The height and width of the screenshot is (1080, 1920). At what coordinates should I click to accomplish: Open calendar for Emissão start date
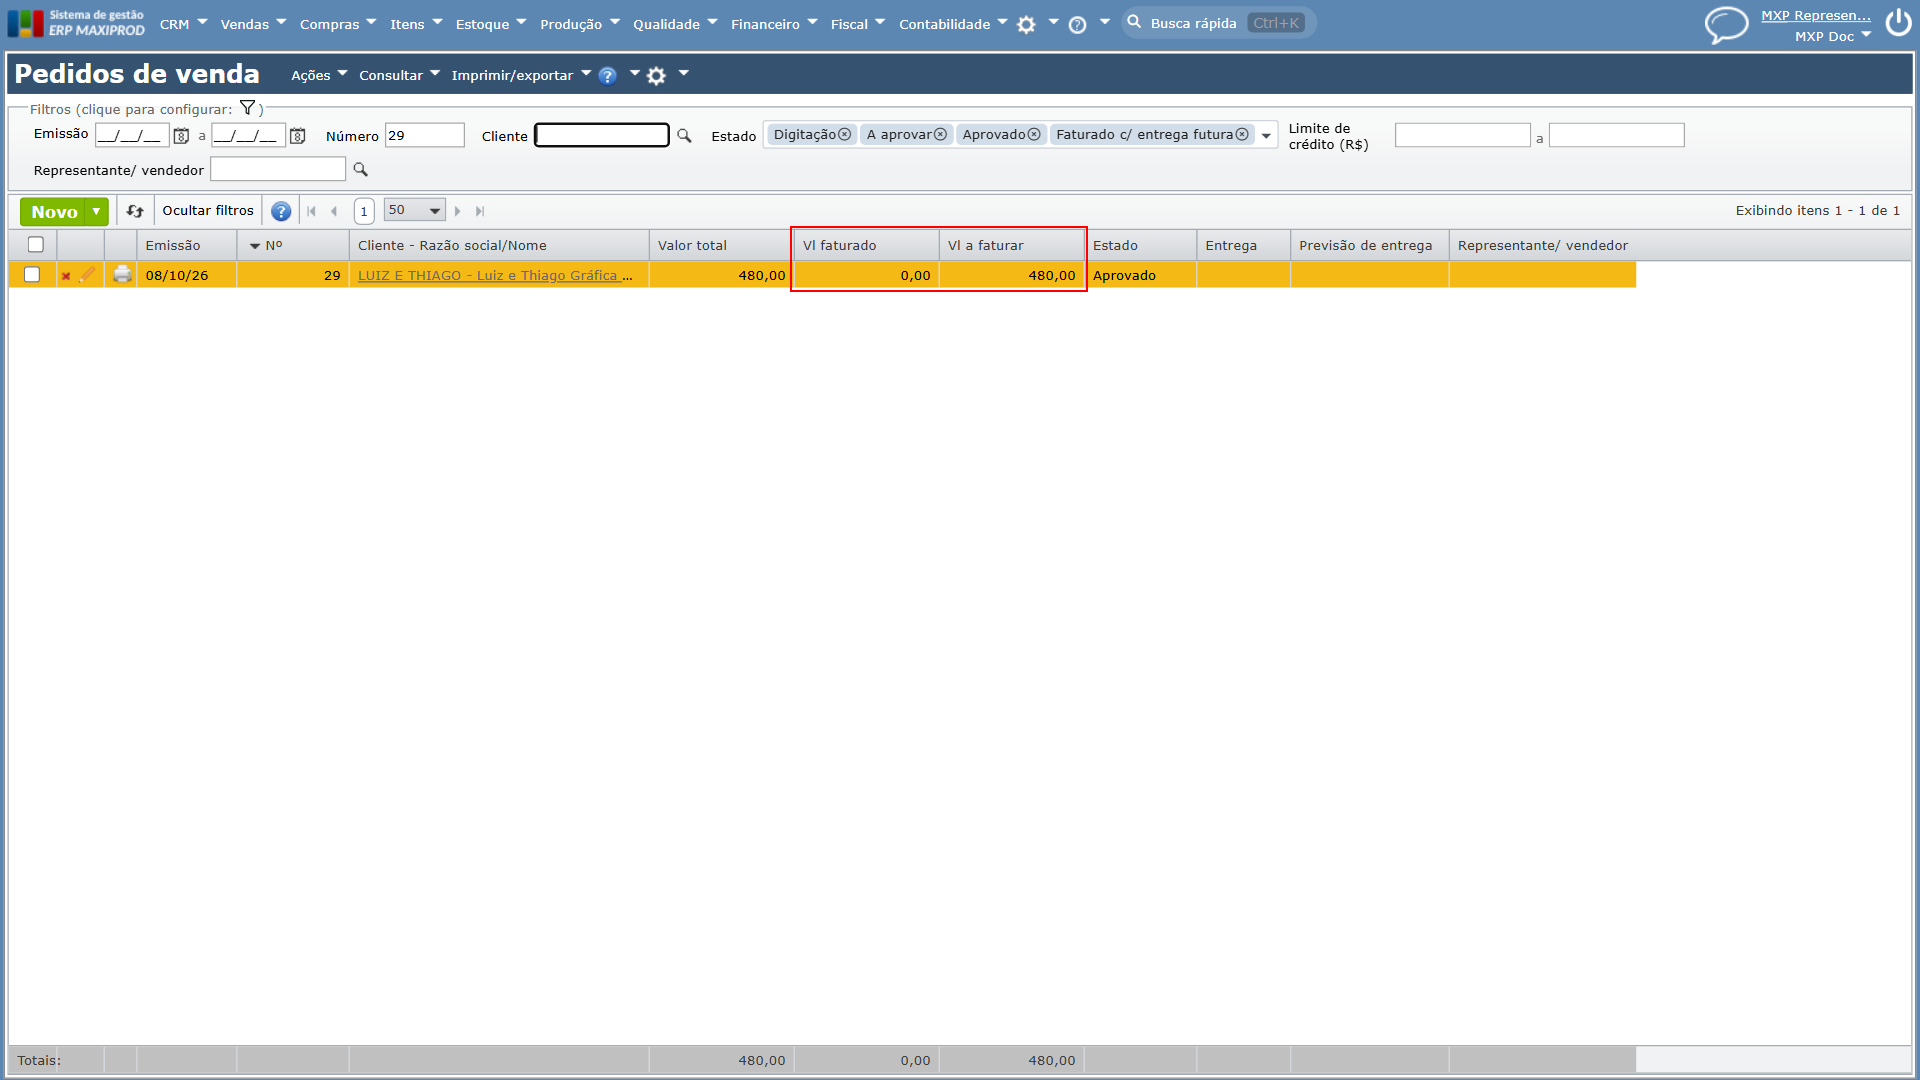[181, 136]
